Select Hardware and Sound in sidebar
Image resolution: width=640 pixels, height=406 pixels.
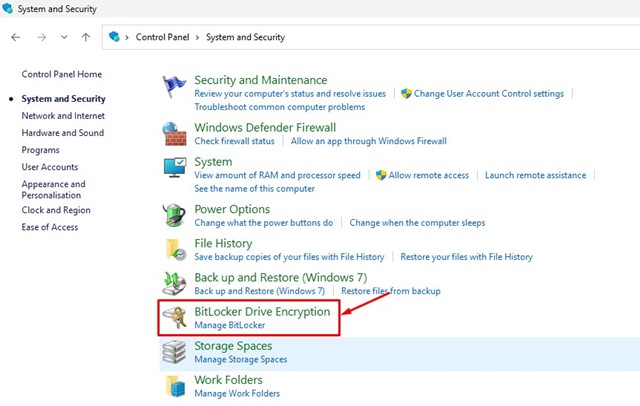coord(63,133)
